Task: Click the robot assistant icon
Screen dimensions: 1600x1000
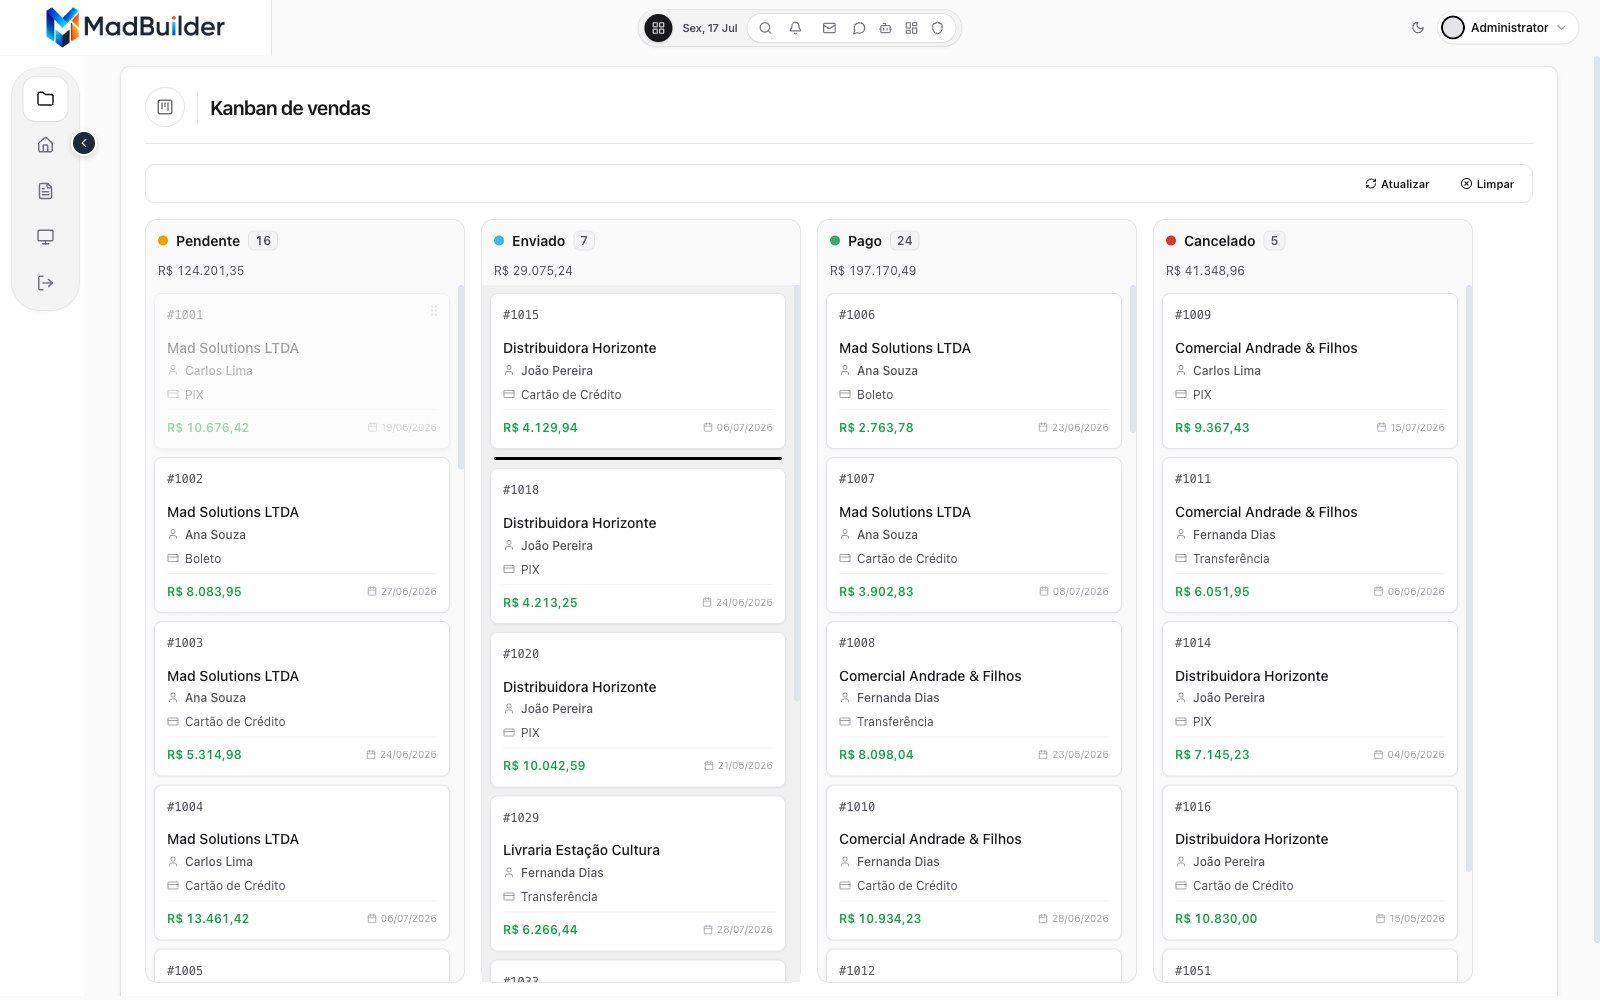Action: coord(885,28)
